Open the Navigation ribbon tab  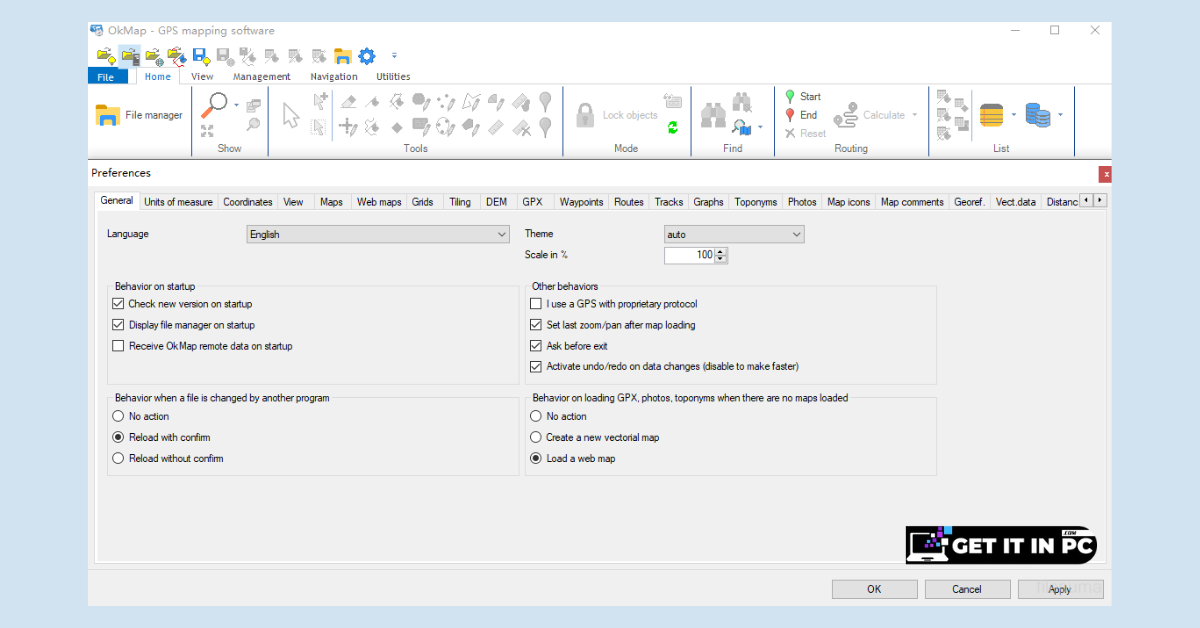pyautogui.click(x=334, y=76)
